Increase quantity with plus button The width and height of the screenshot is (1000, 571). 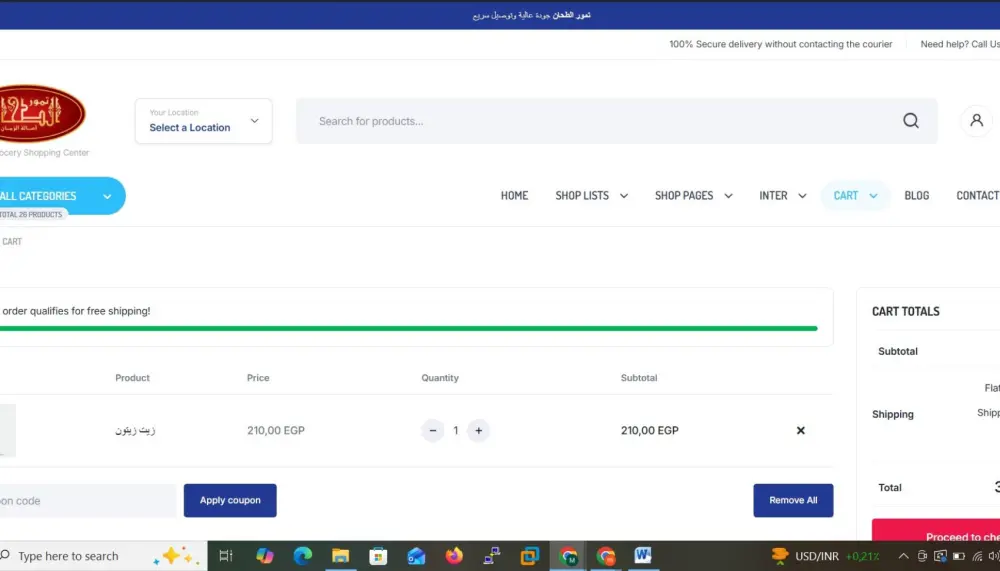pyautogui.click(x=478, y=431)
